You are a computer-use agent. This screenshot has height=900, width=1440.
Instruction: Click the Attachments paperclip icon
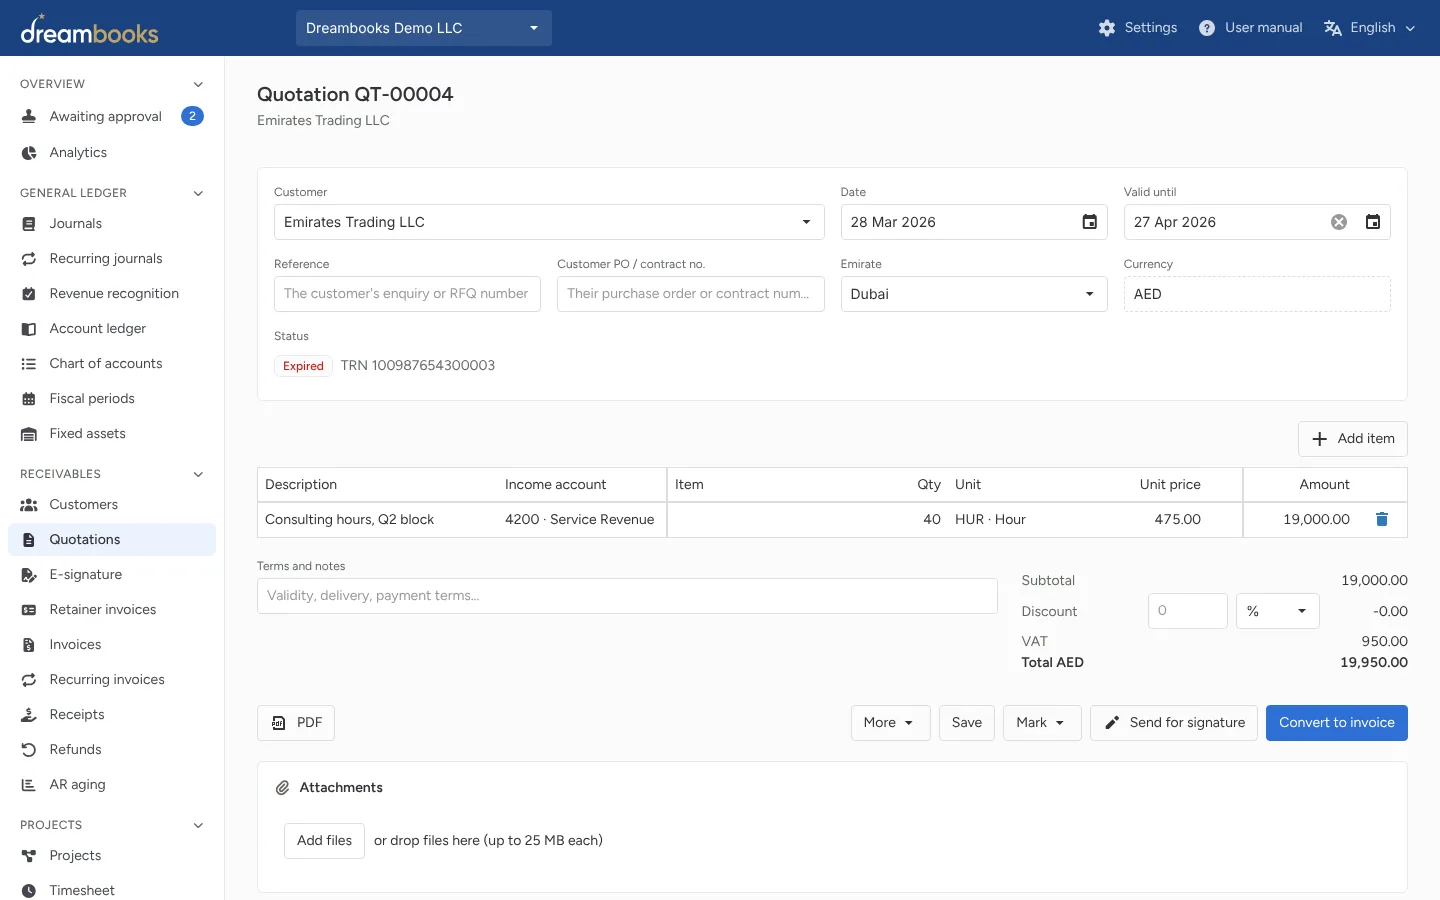coord(283,788)
